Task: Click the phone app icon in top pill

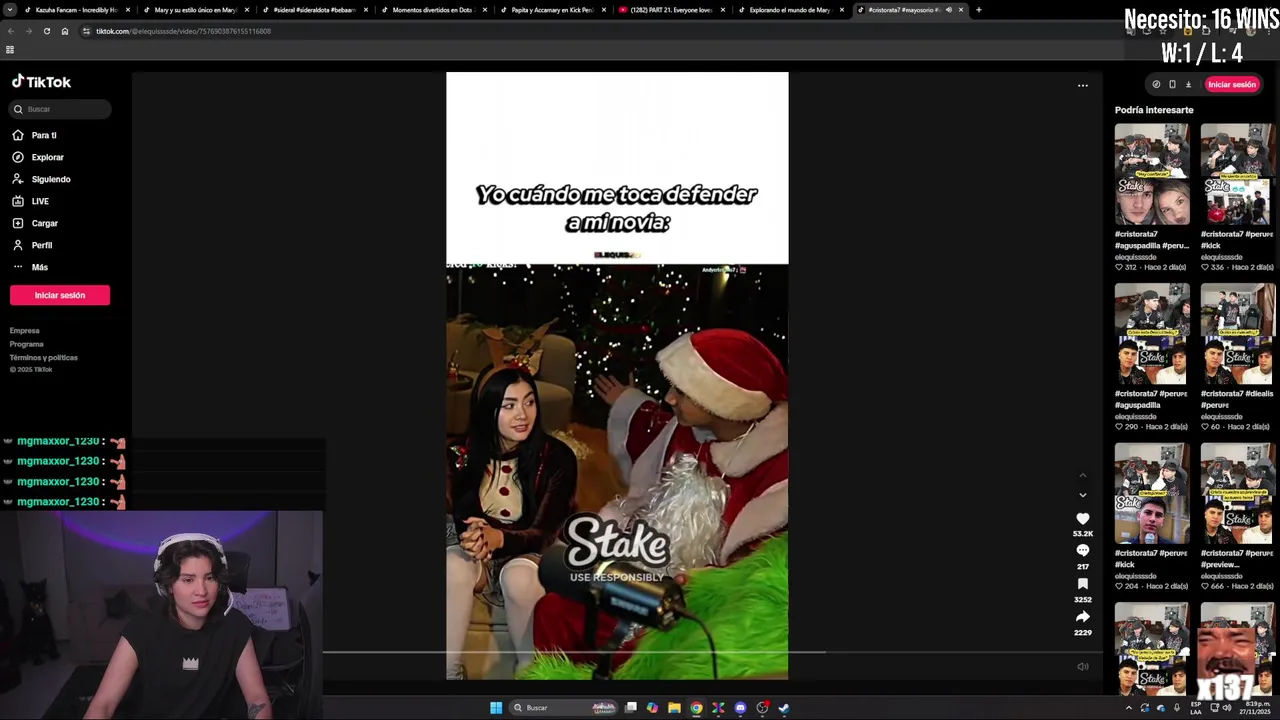Action: coord(1172,84)
